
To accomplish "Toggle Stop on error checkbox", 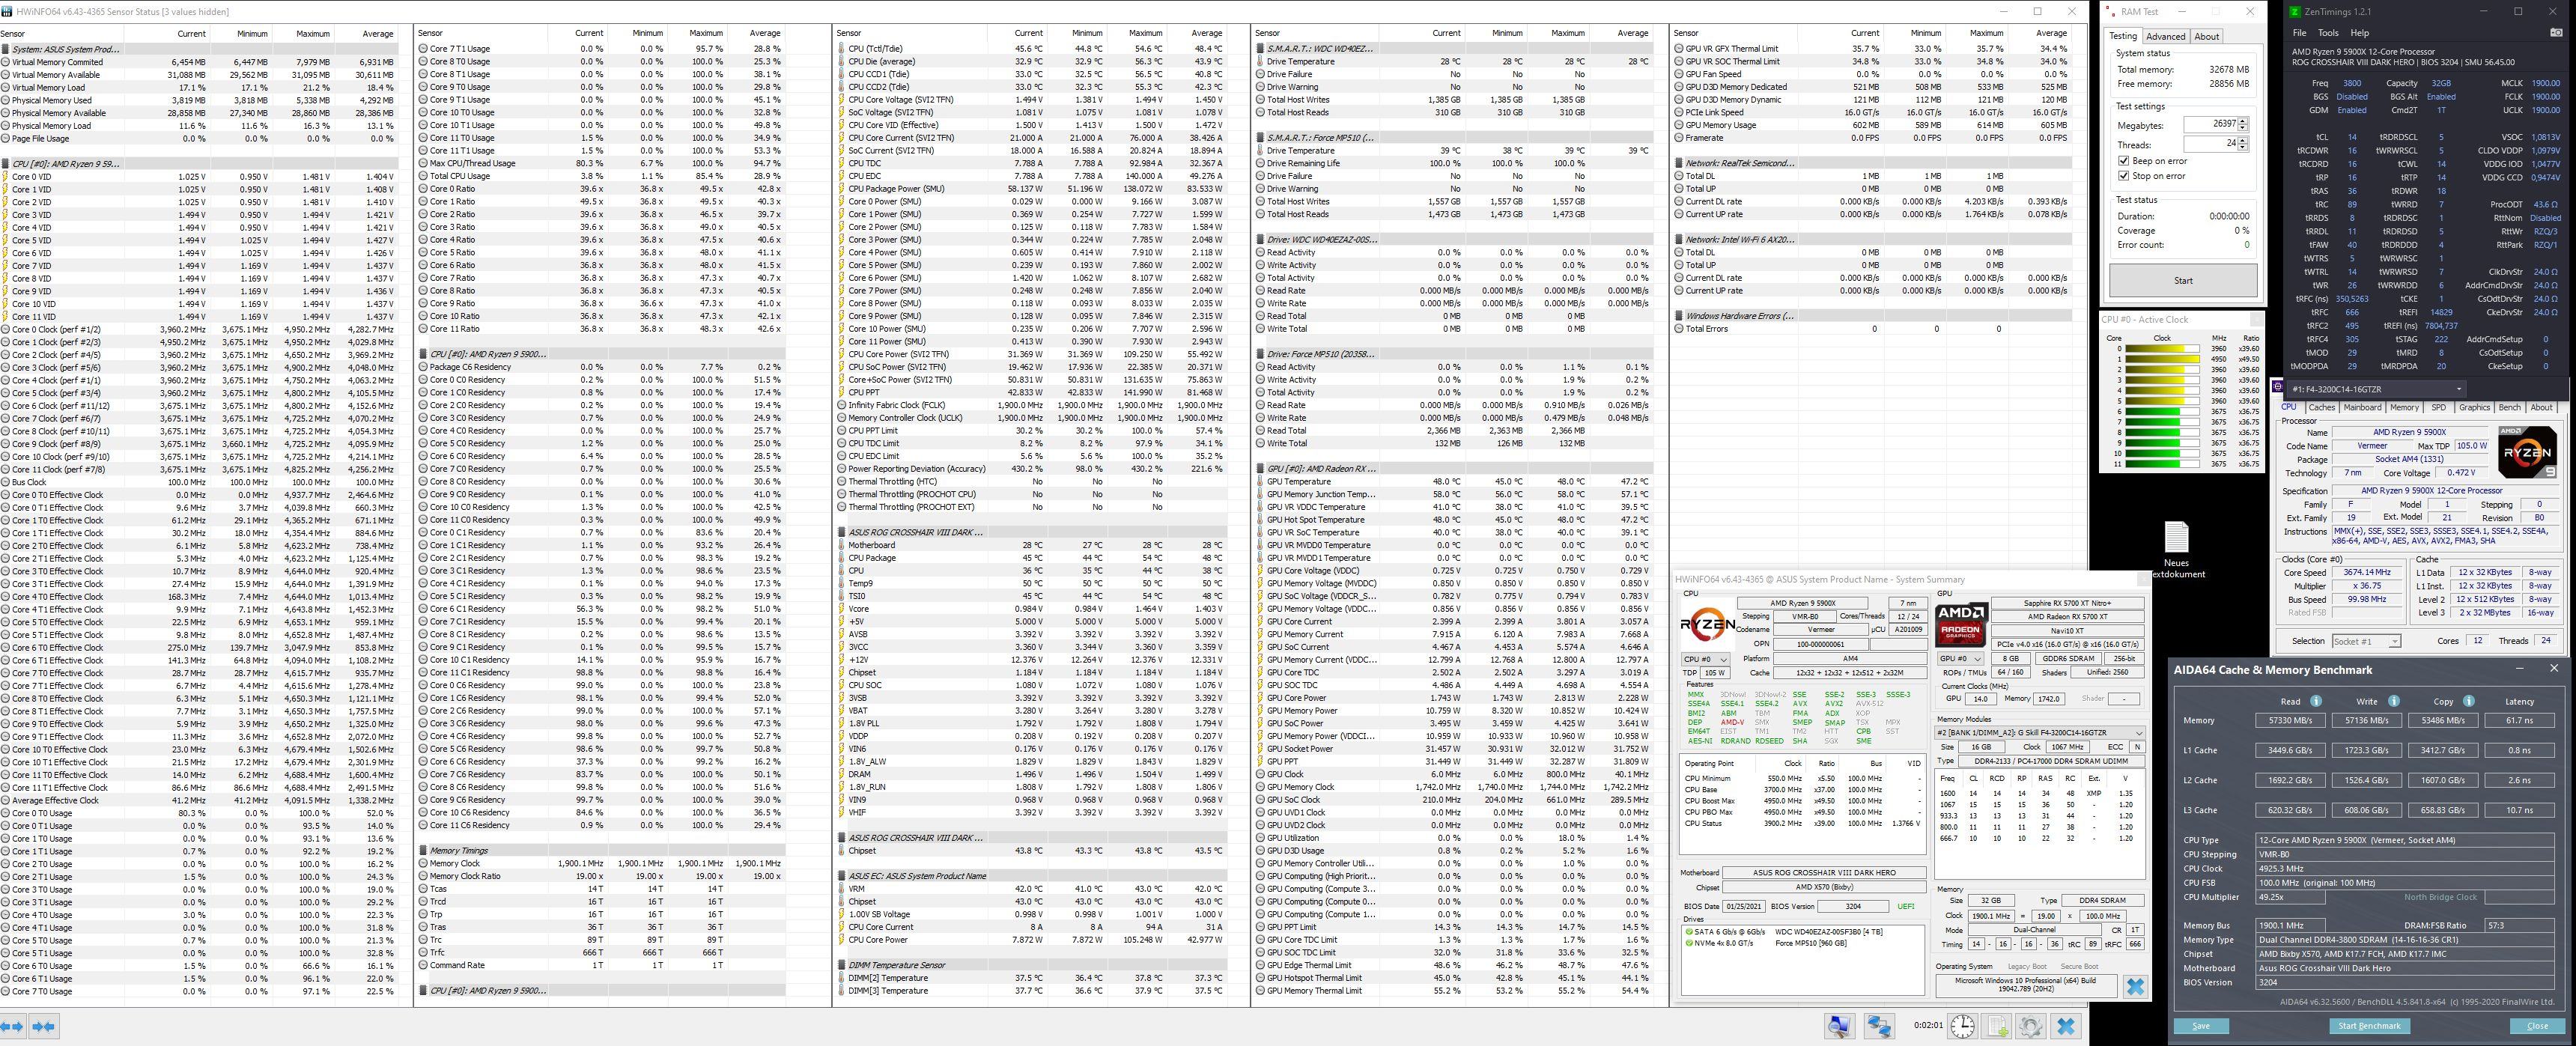I will 2123,176.
